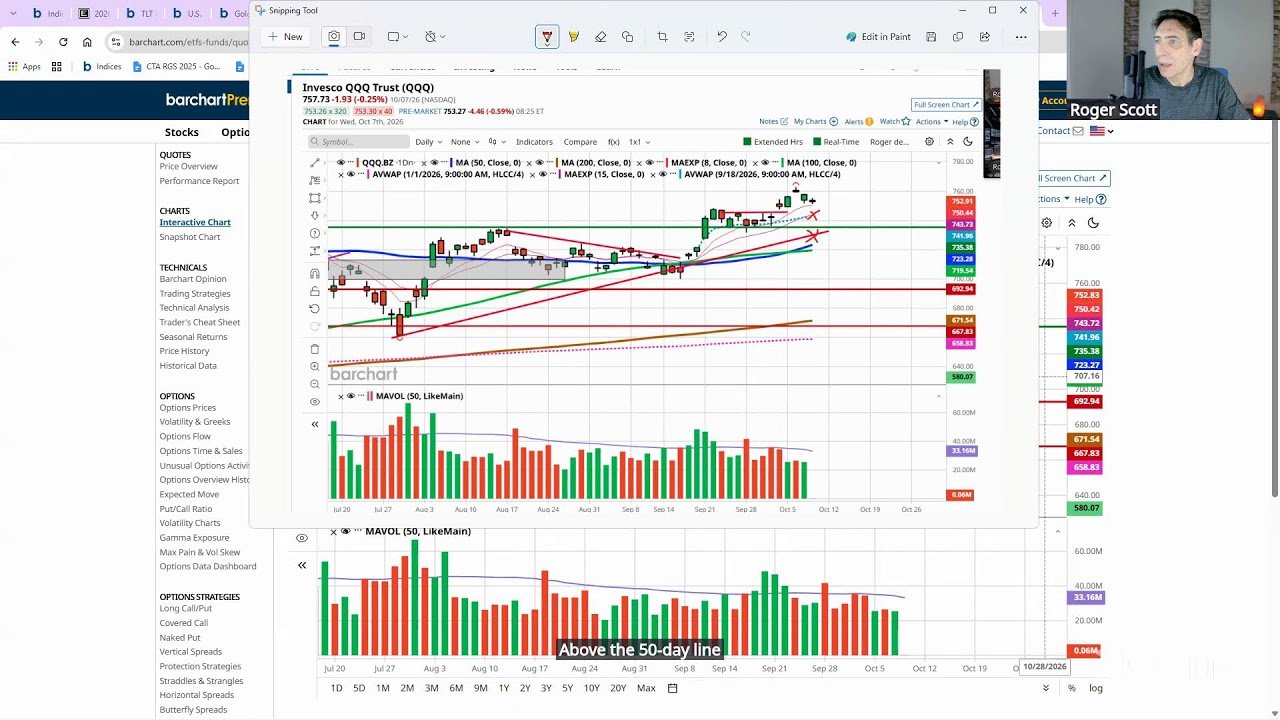1280x720 pixels.
Task: Remove MAVOL study with x in browser
Action: (x=333, y=531)
